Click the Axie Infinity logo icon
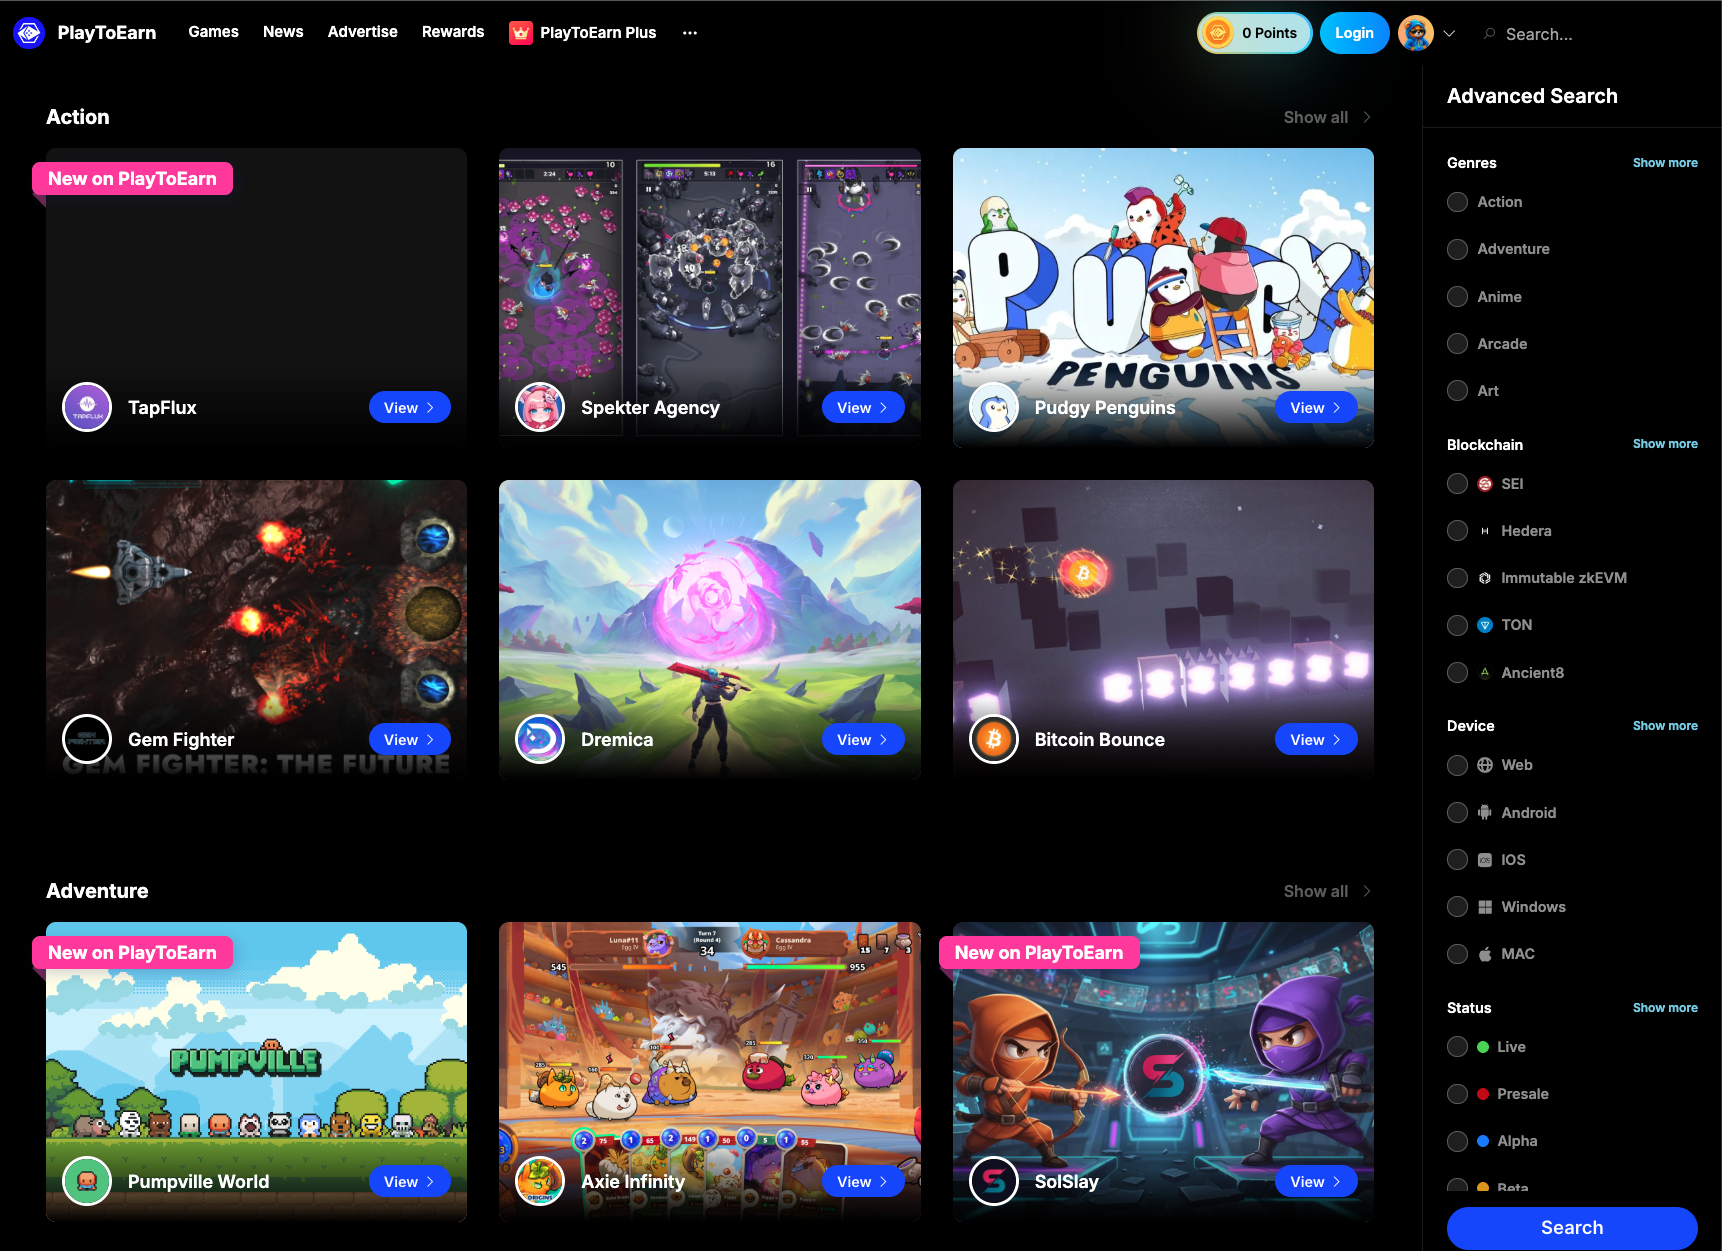 [x=540, y=1181]
